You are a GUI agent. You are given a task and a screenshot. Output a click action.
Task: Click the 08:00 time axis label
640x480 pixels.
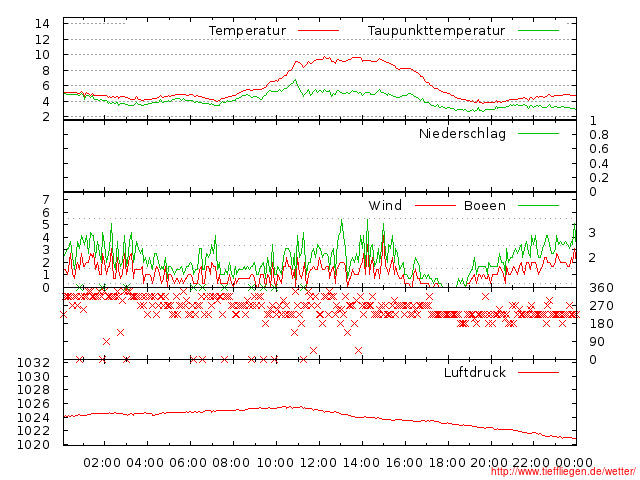(x=231, y=463)
